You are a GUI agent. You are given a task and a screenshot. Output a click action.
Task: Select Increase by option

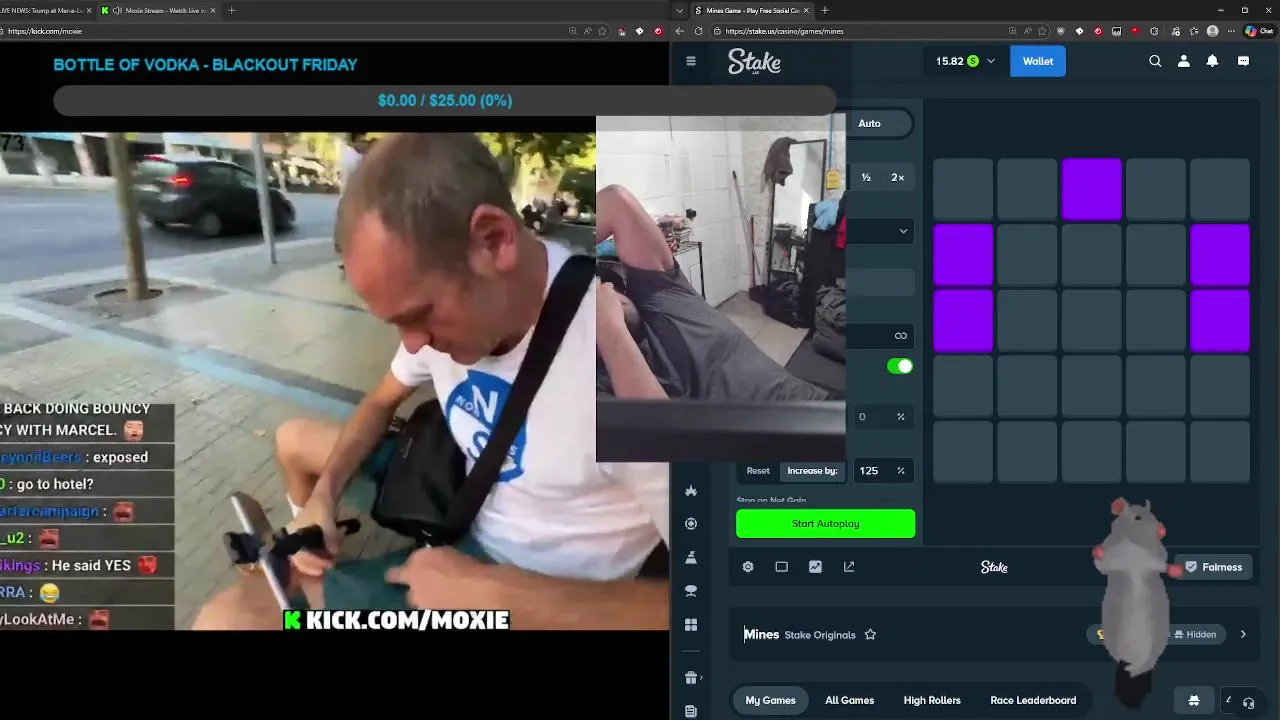tap(812, 471)
